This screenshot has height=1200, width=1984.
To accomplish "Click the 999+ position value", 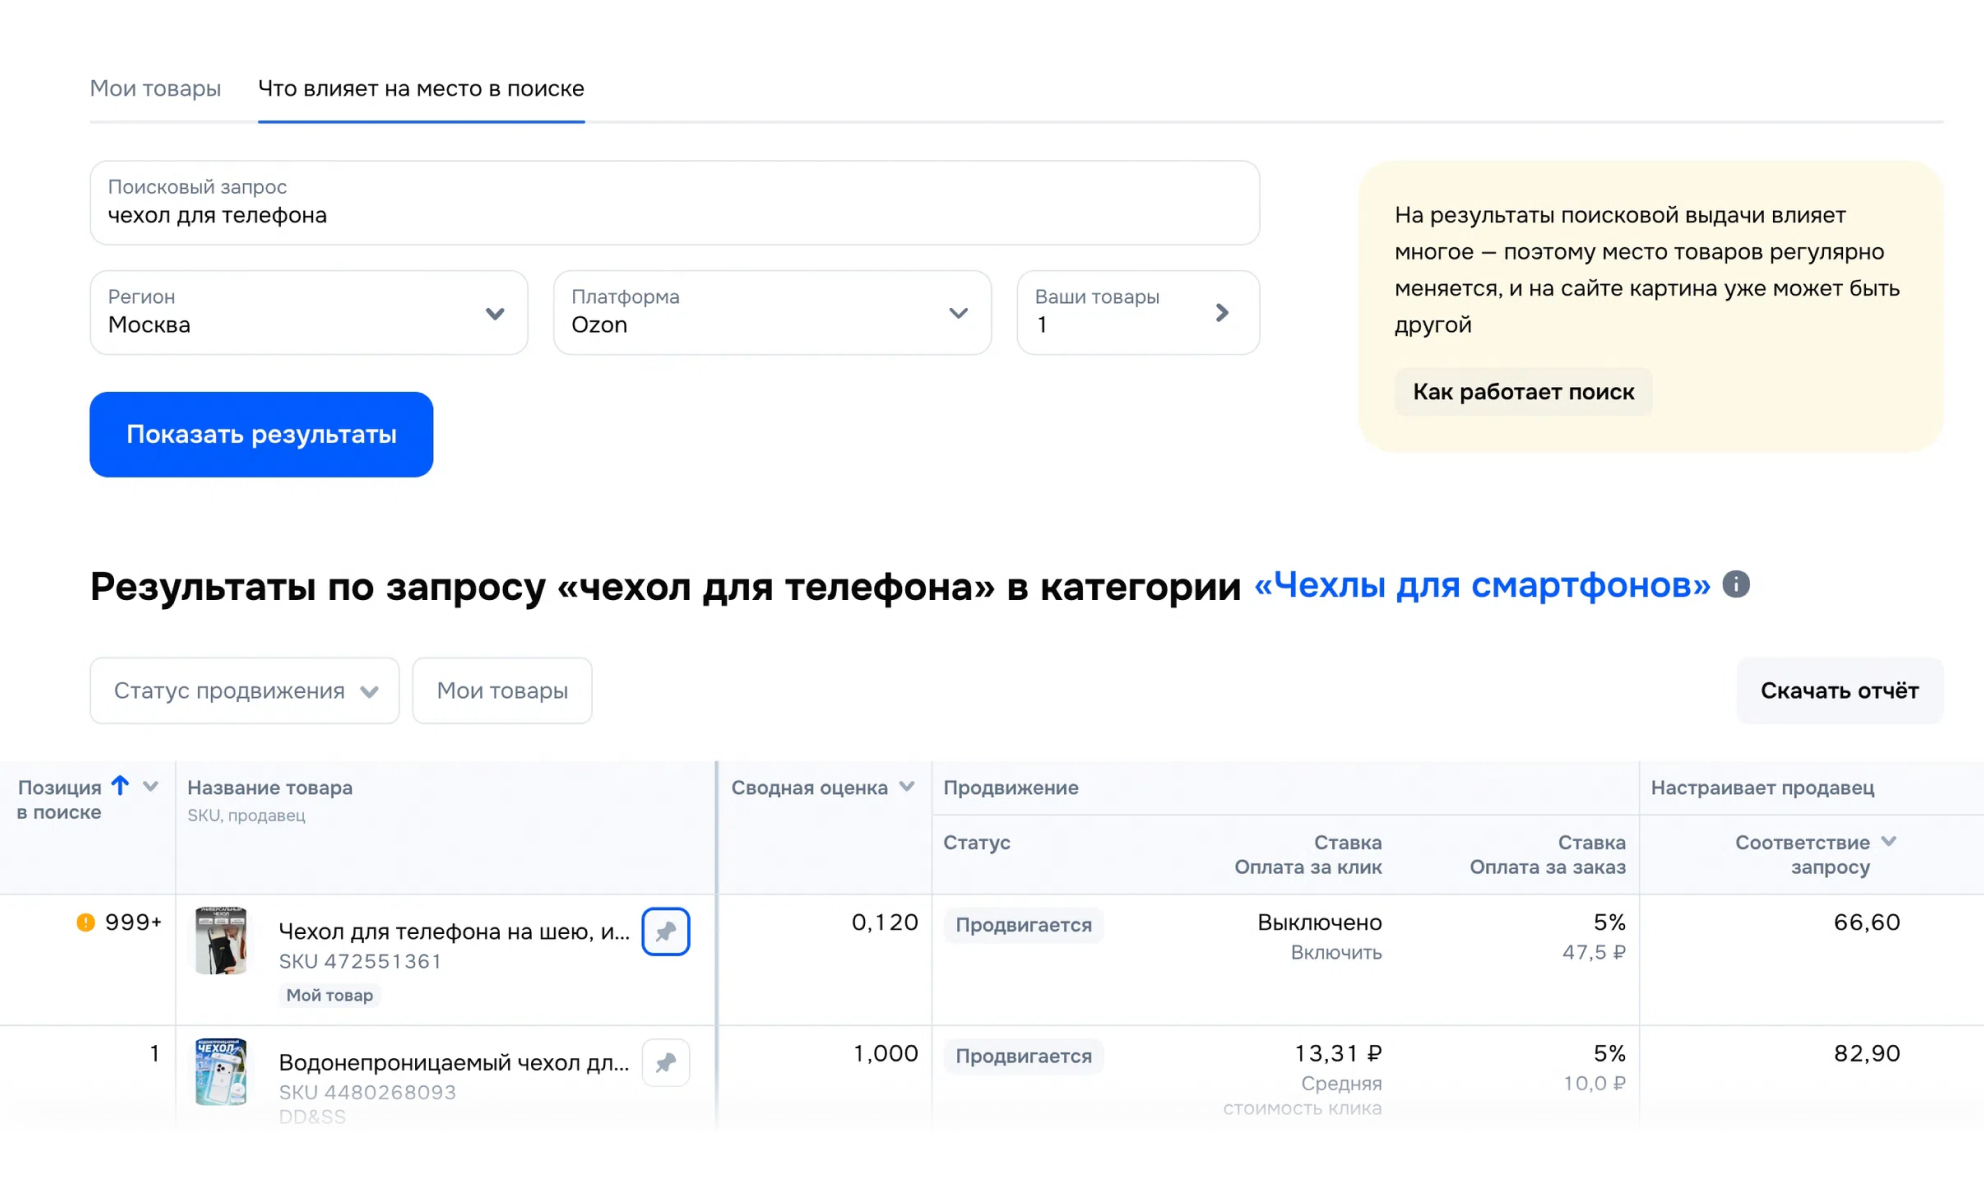I will tap(133, 922).
